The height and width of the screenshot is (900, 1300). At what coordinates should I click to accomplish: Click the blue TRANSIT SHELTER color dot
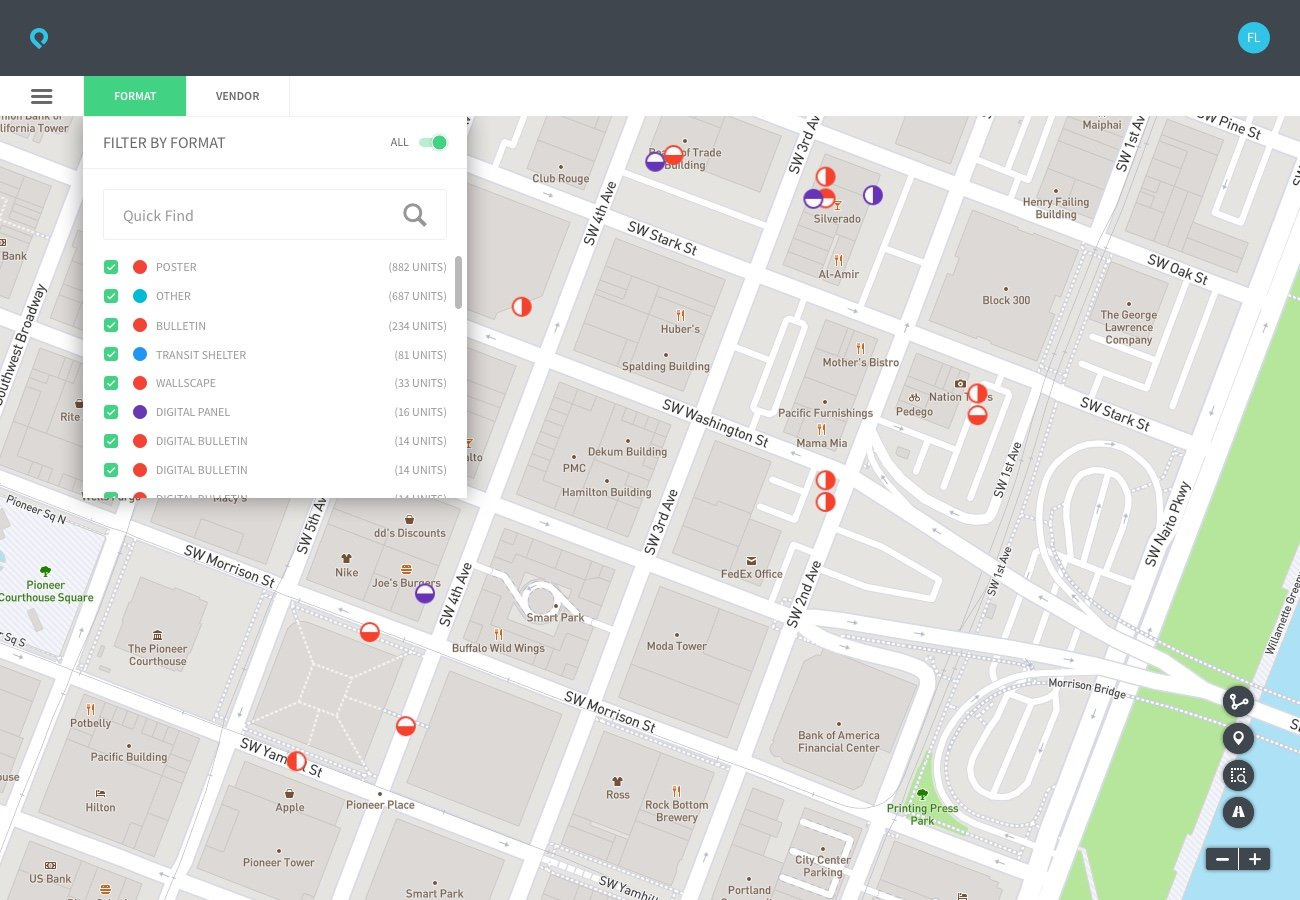[140, 355]
